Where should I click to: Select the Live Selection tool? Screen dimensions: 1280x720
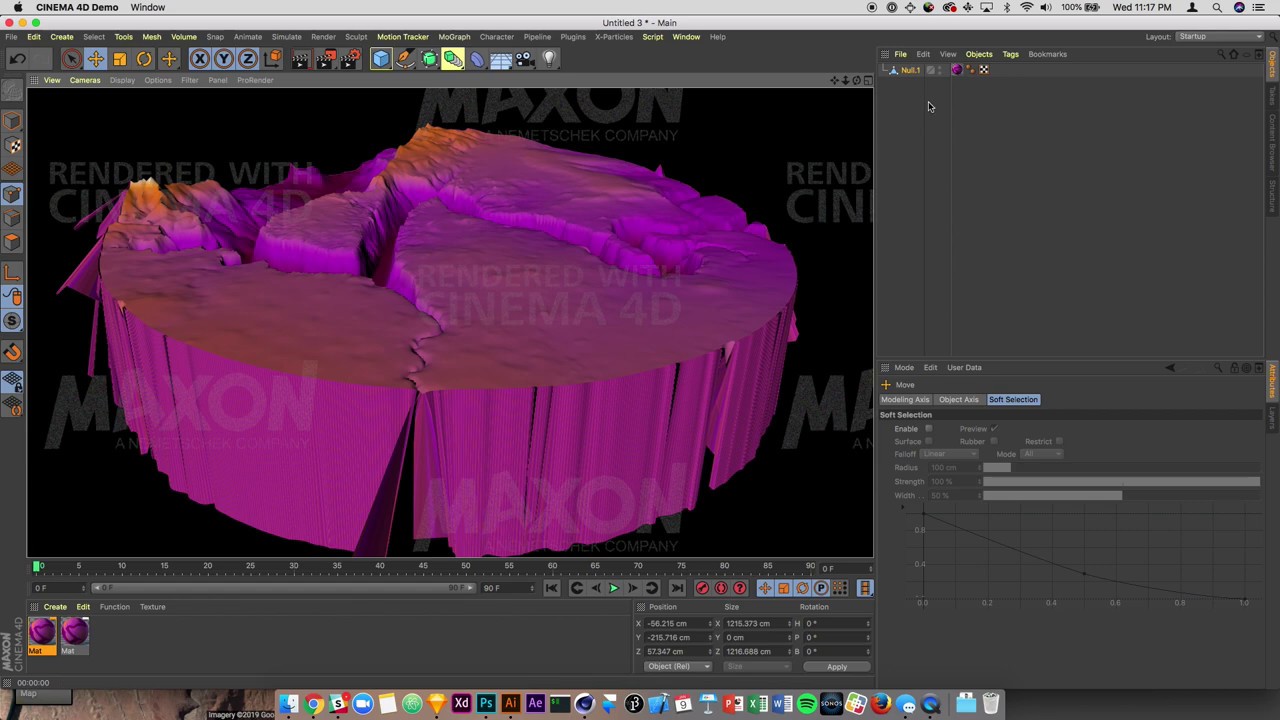(71, 59)
